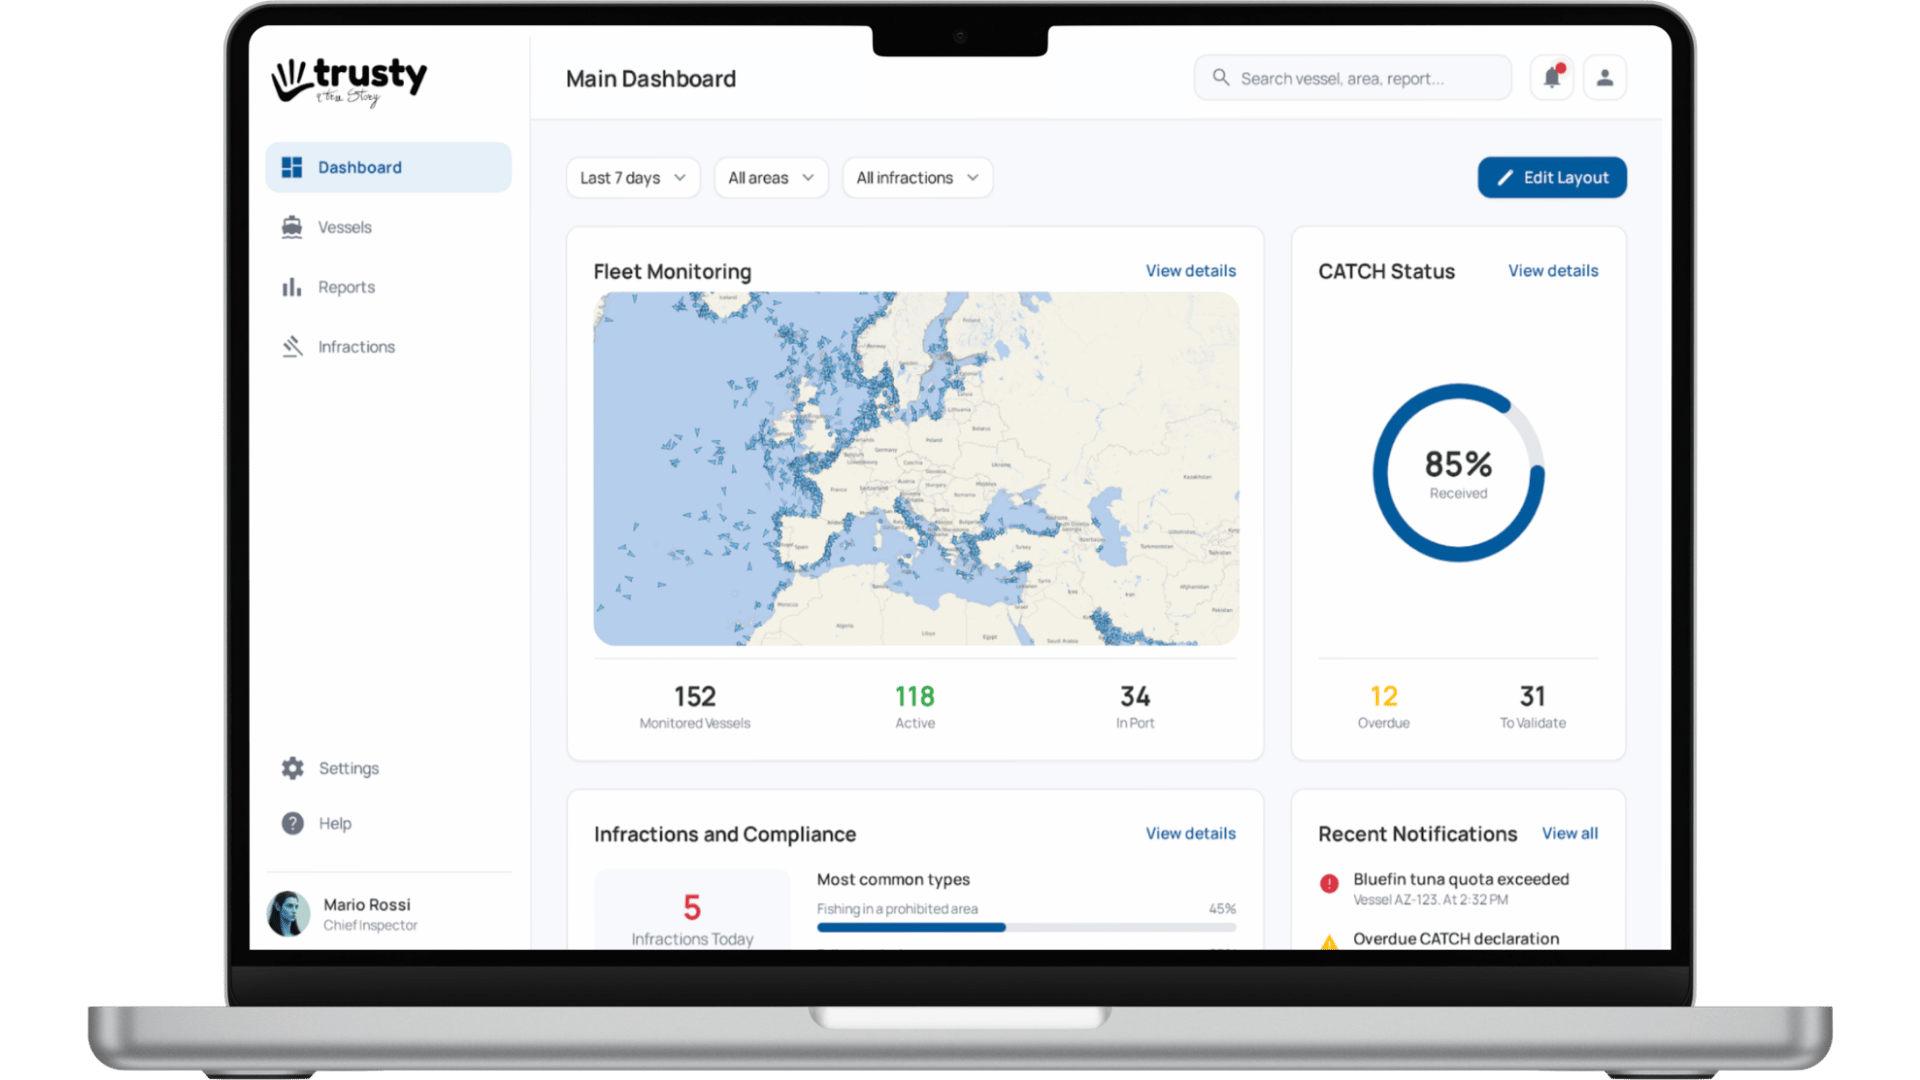Viewport: 1920px width, 1080px height.
Task: Navigate to the Vessels menu item
Action: point(346,227)
